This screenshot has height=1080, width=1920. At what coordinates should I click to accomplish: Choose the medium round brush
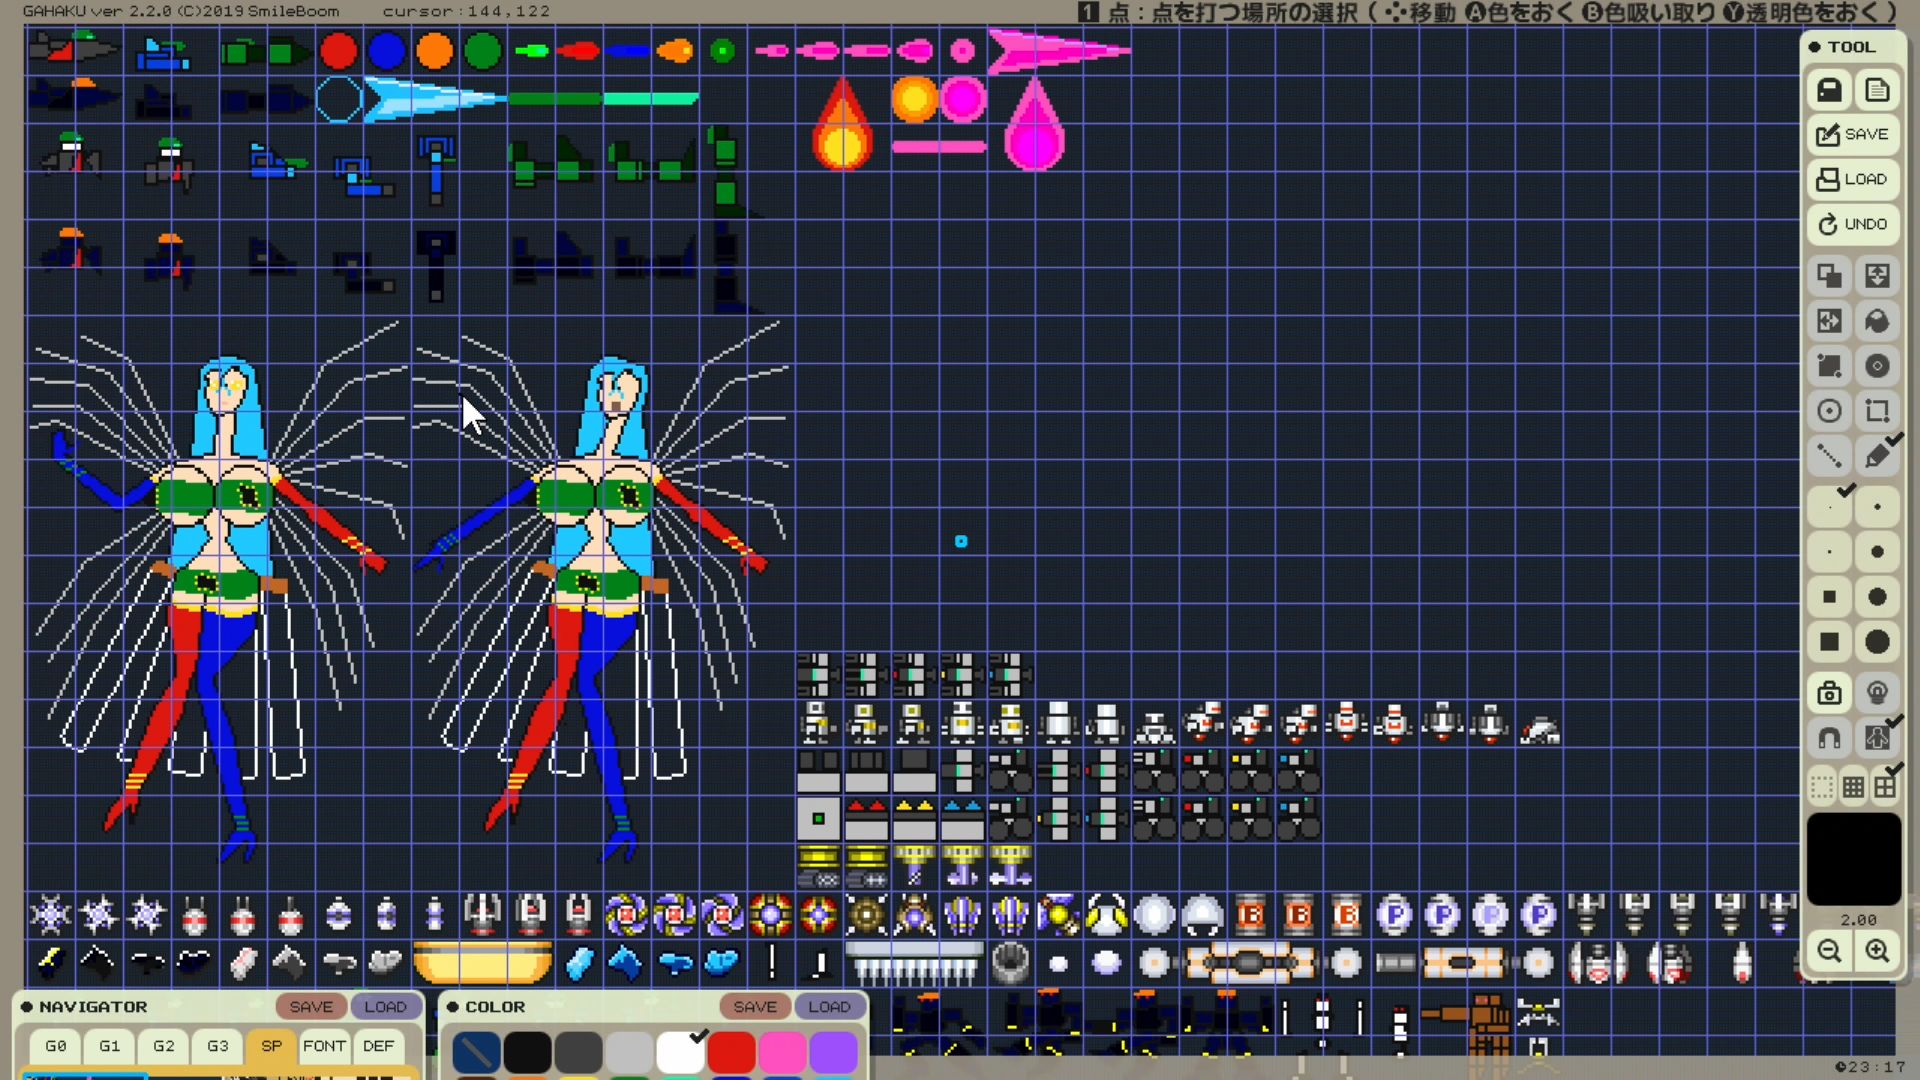click(x=1877, y=552)
